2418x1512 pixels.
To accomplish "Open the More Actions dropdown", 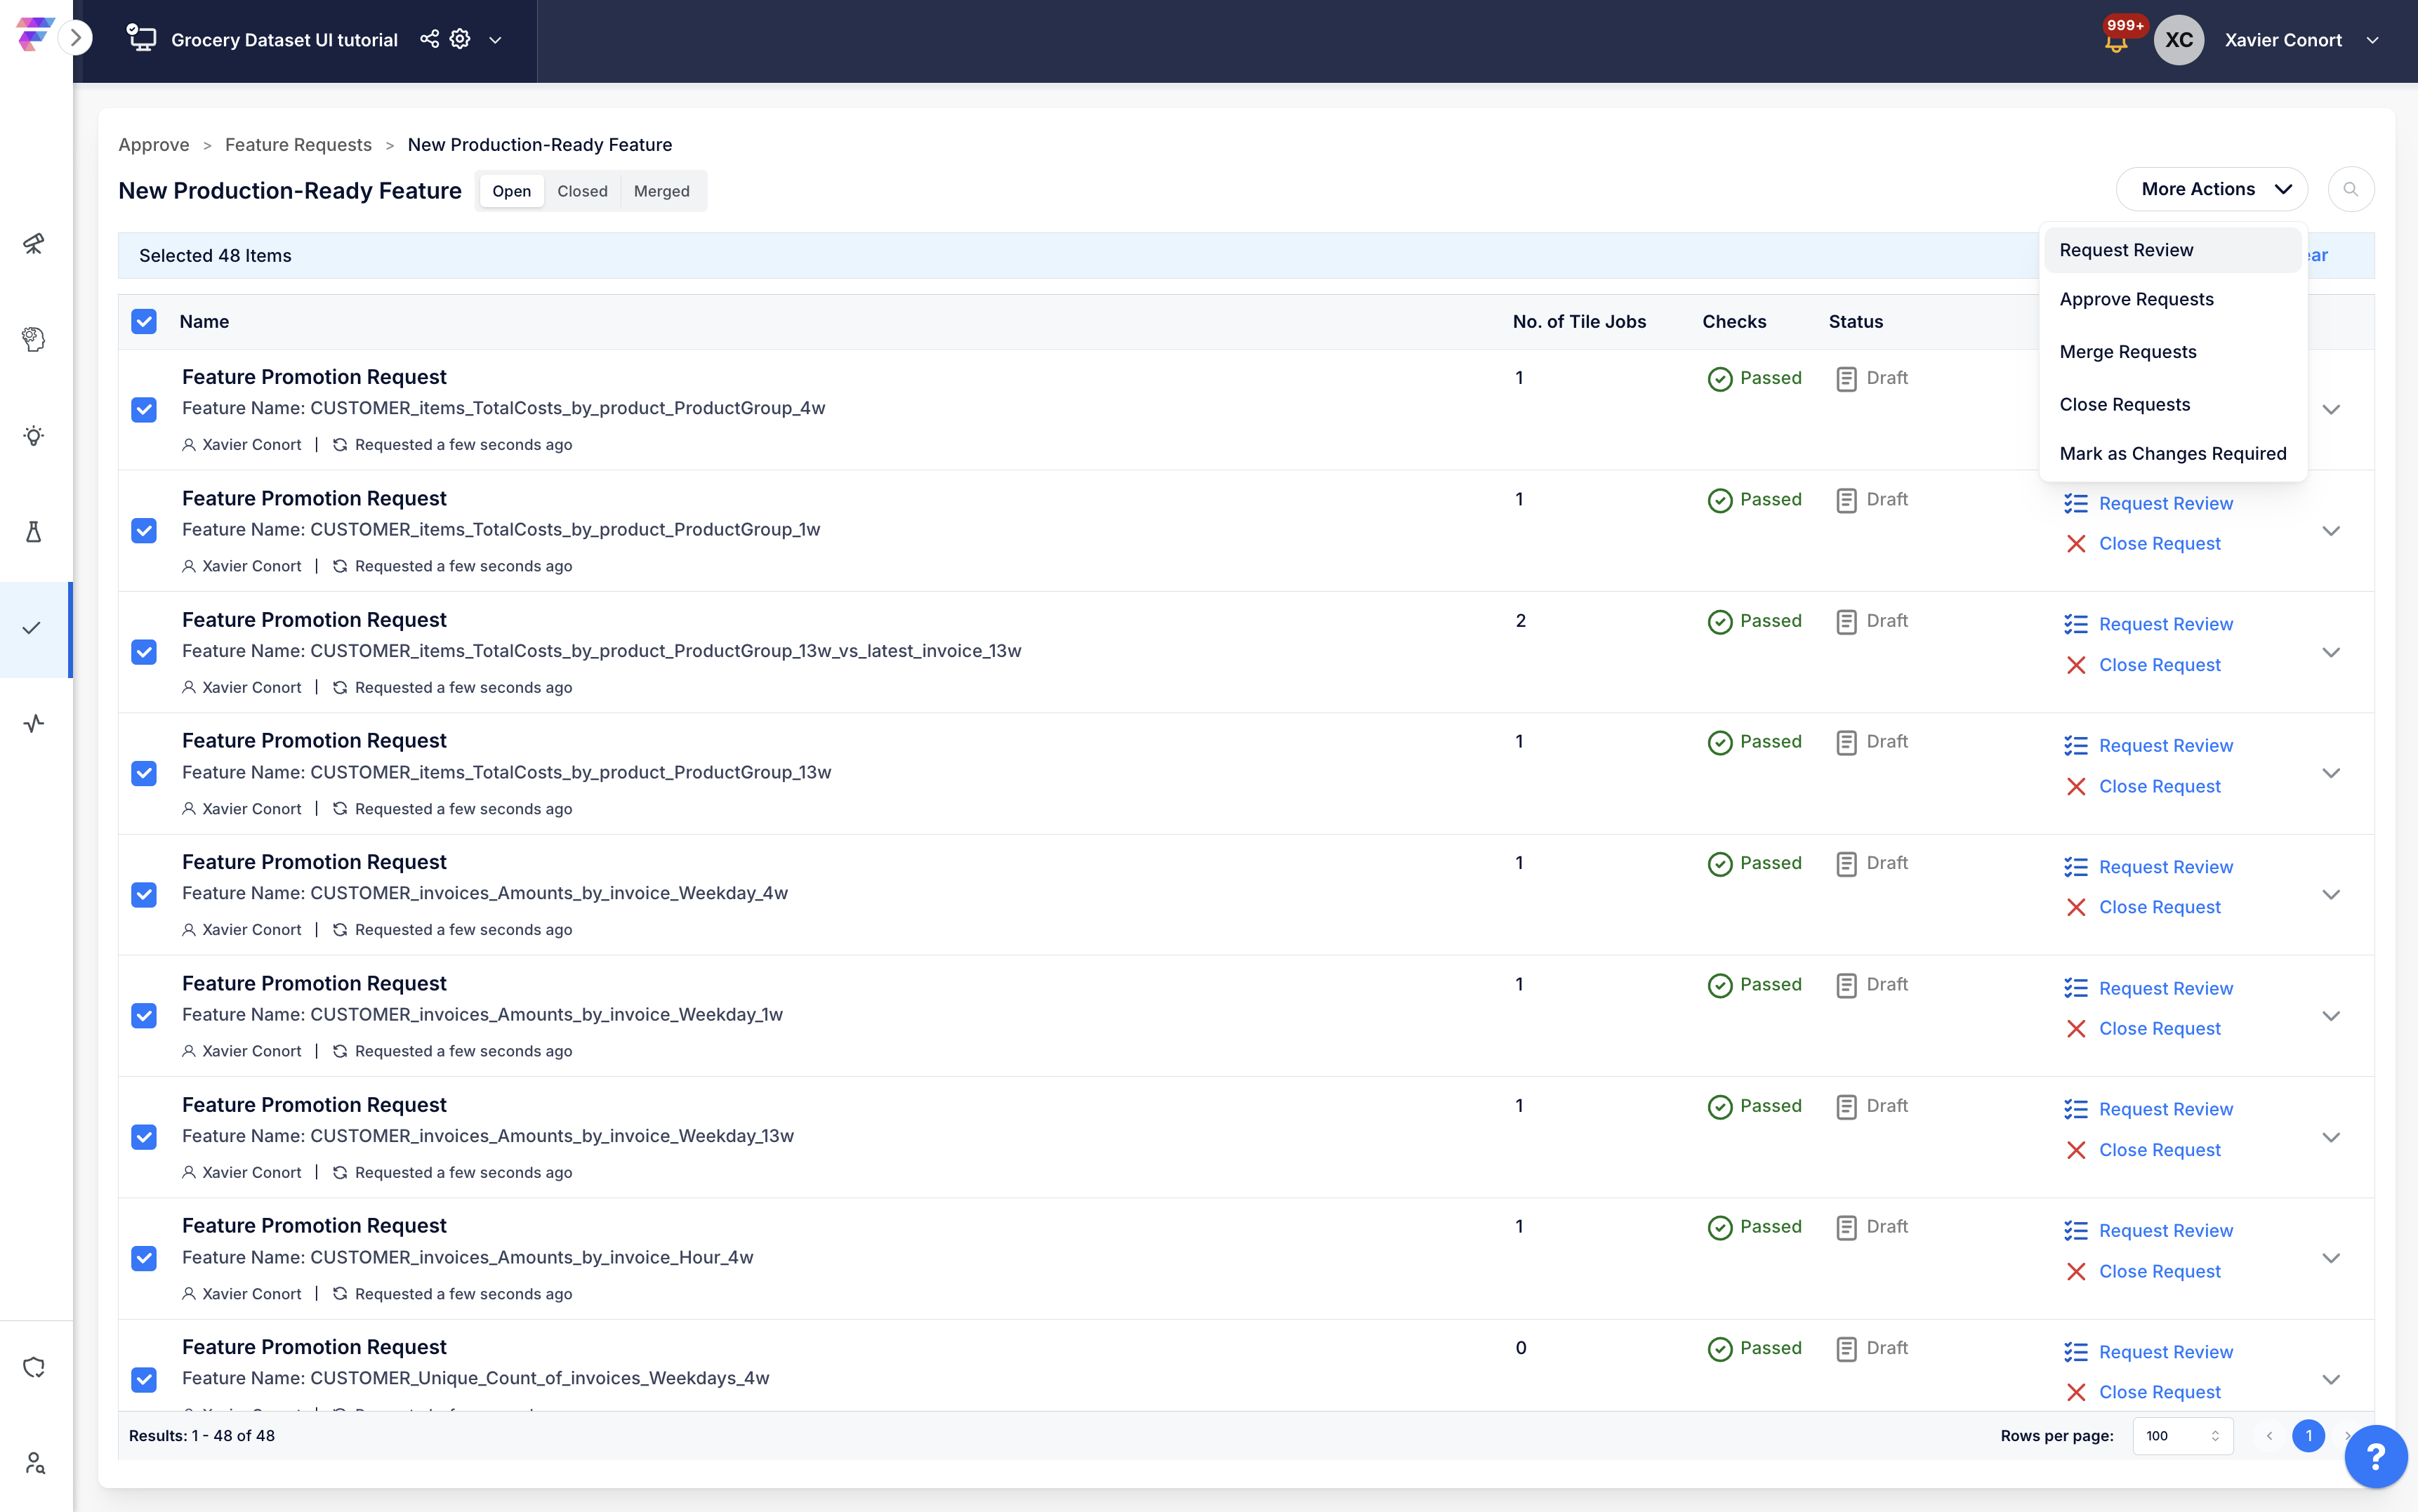I will pyautogui.click(x=2212, y=189).
